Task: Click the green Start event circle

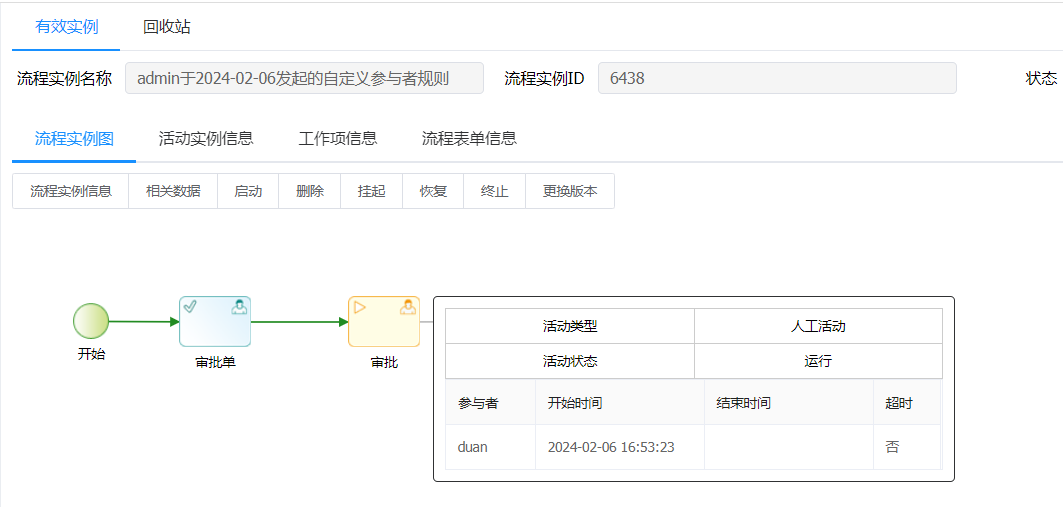Action: click(x=91, y=321)
